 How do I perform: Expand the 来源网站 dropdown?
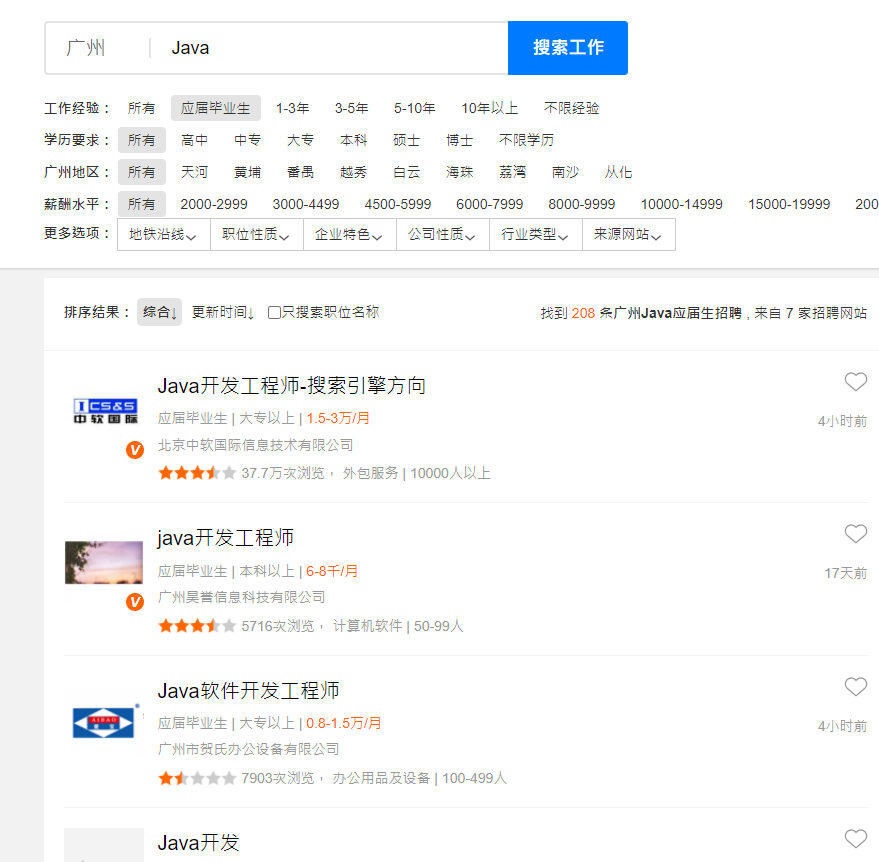(x=628, y=234)
